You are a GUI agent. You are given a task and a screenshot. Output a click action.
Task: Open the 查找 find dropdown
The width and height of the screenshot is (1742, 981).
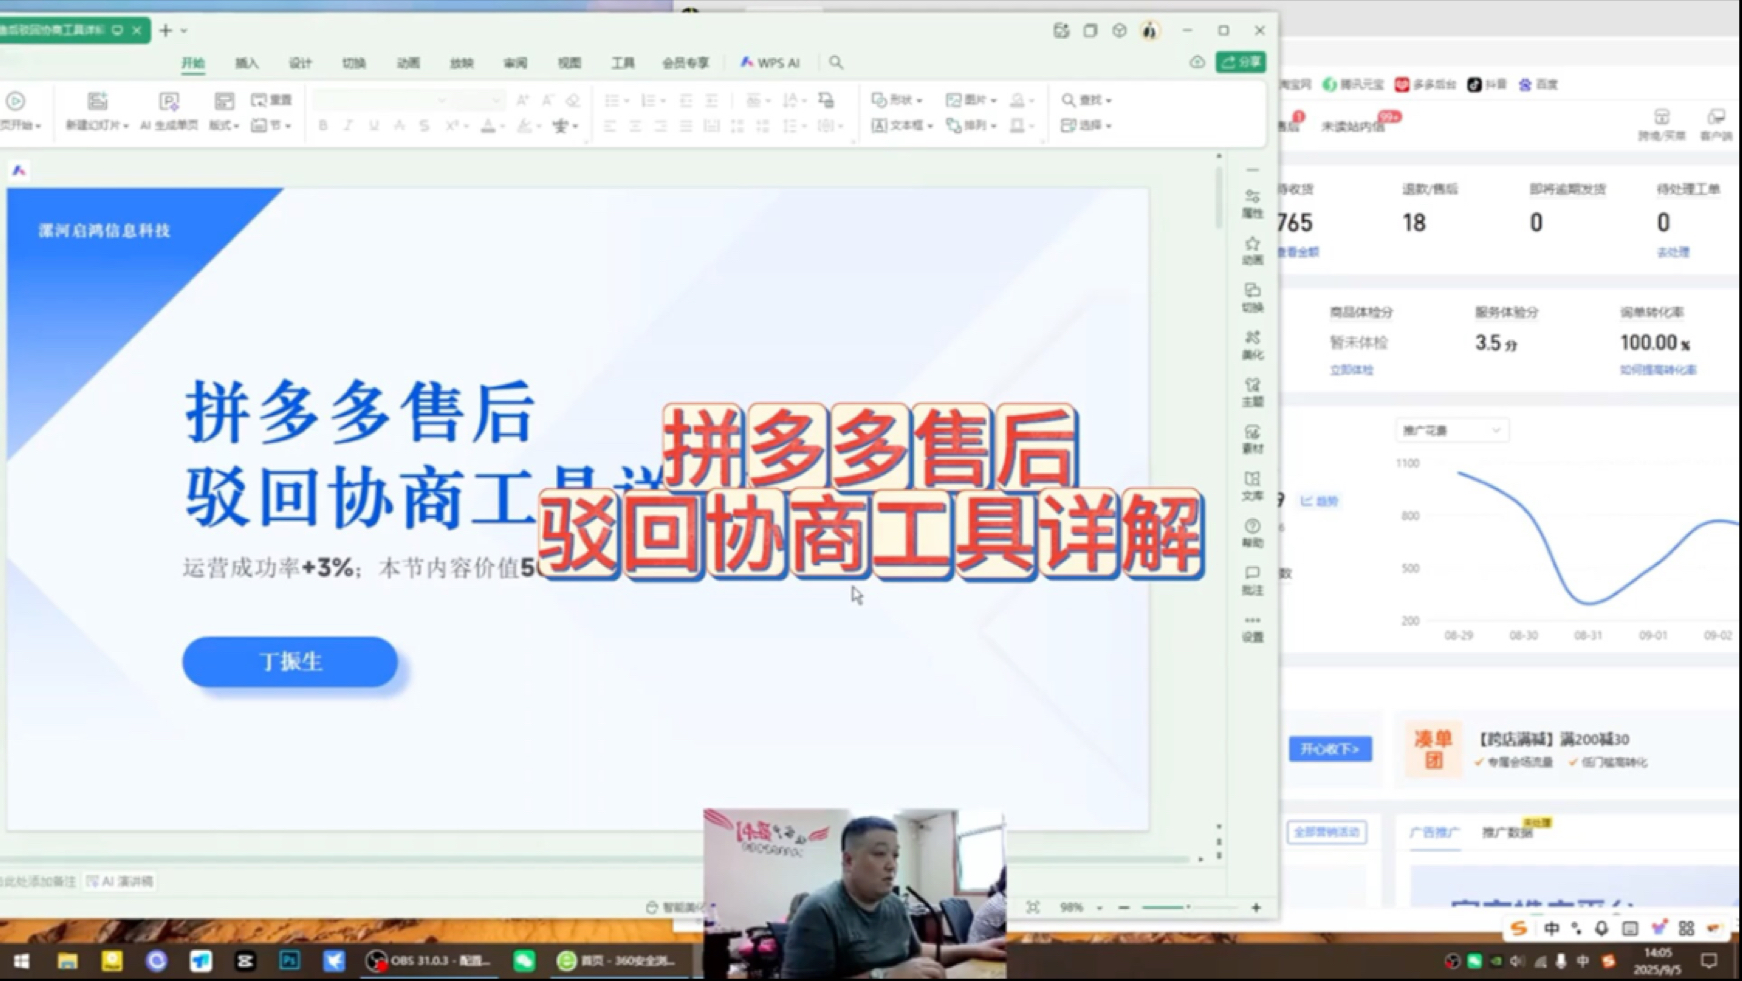[x=1086, y=100]
